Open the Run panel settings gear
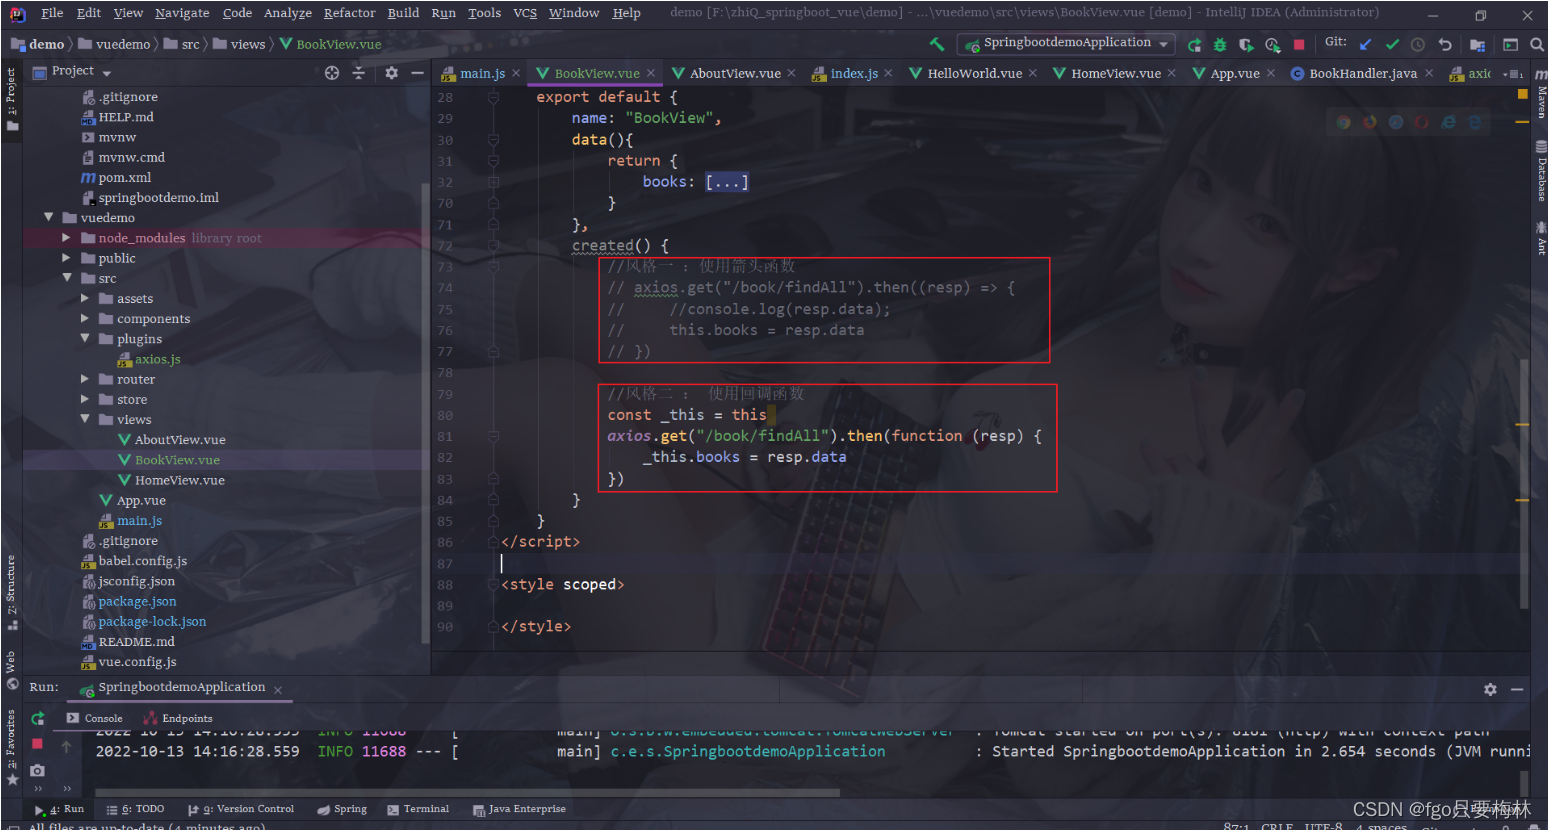This screenshot has width=1548, height=830. click(1490, 689)
